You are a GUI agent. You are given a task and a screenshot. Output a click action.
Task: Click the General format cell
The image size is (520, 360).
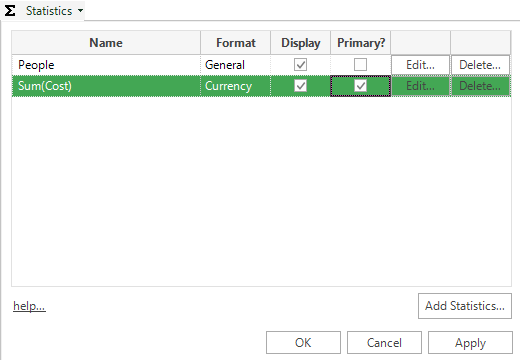235,65
